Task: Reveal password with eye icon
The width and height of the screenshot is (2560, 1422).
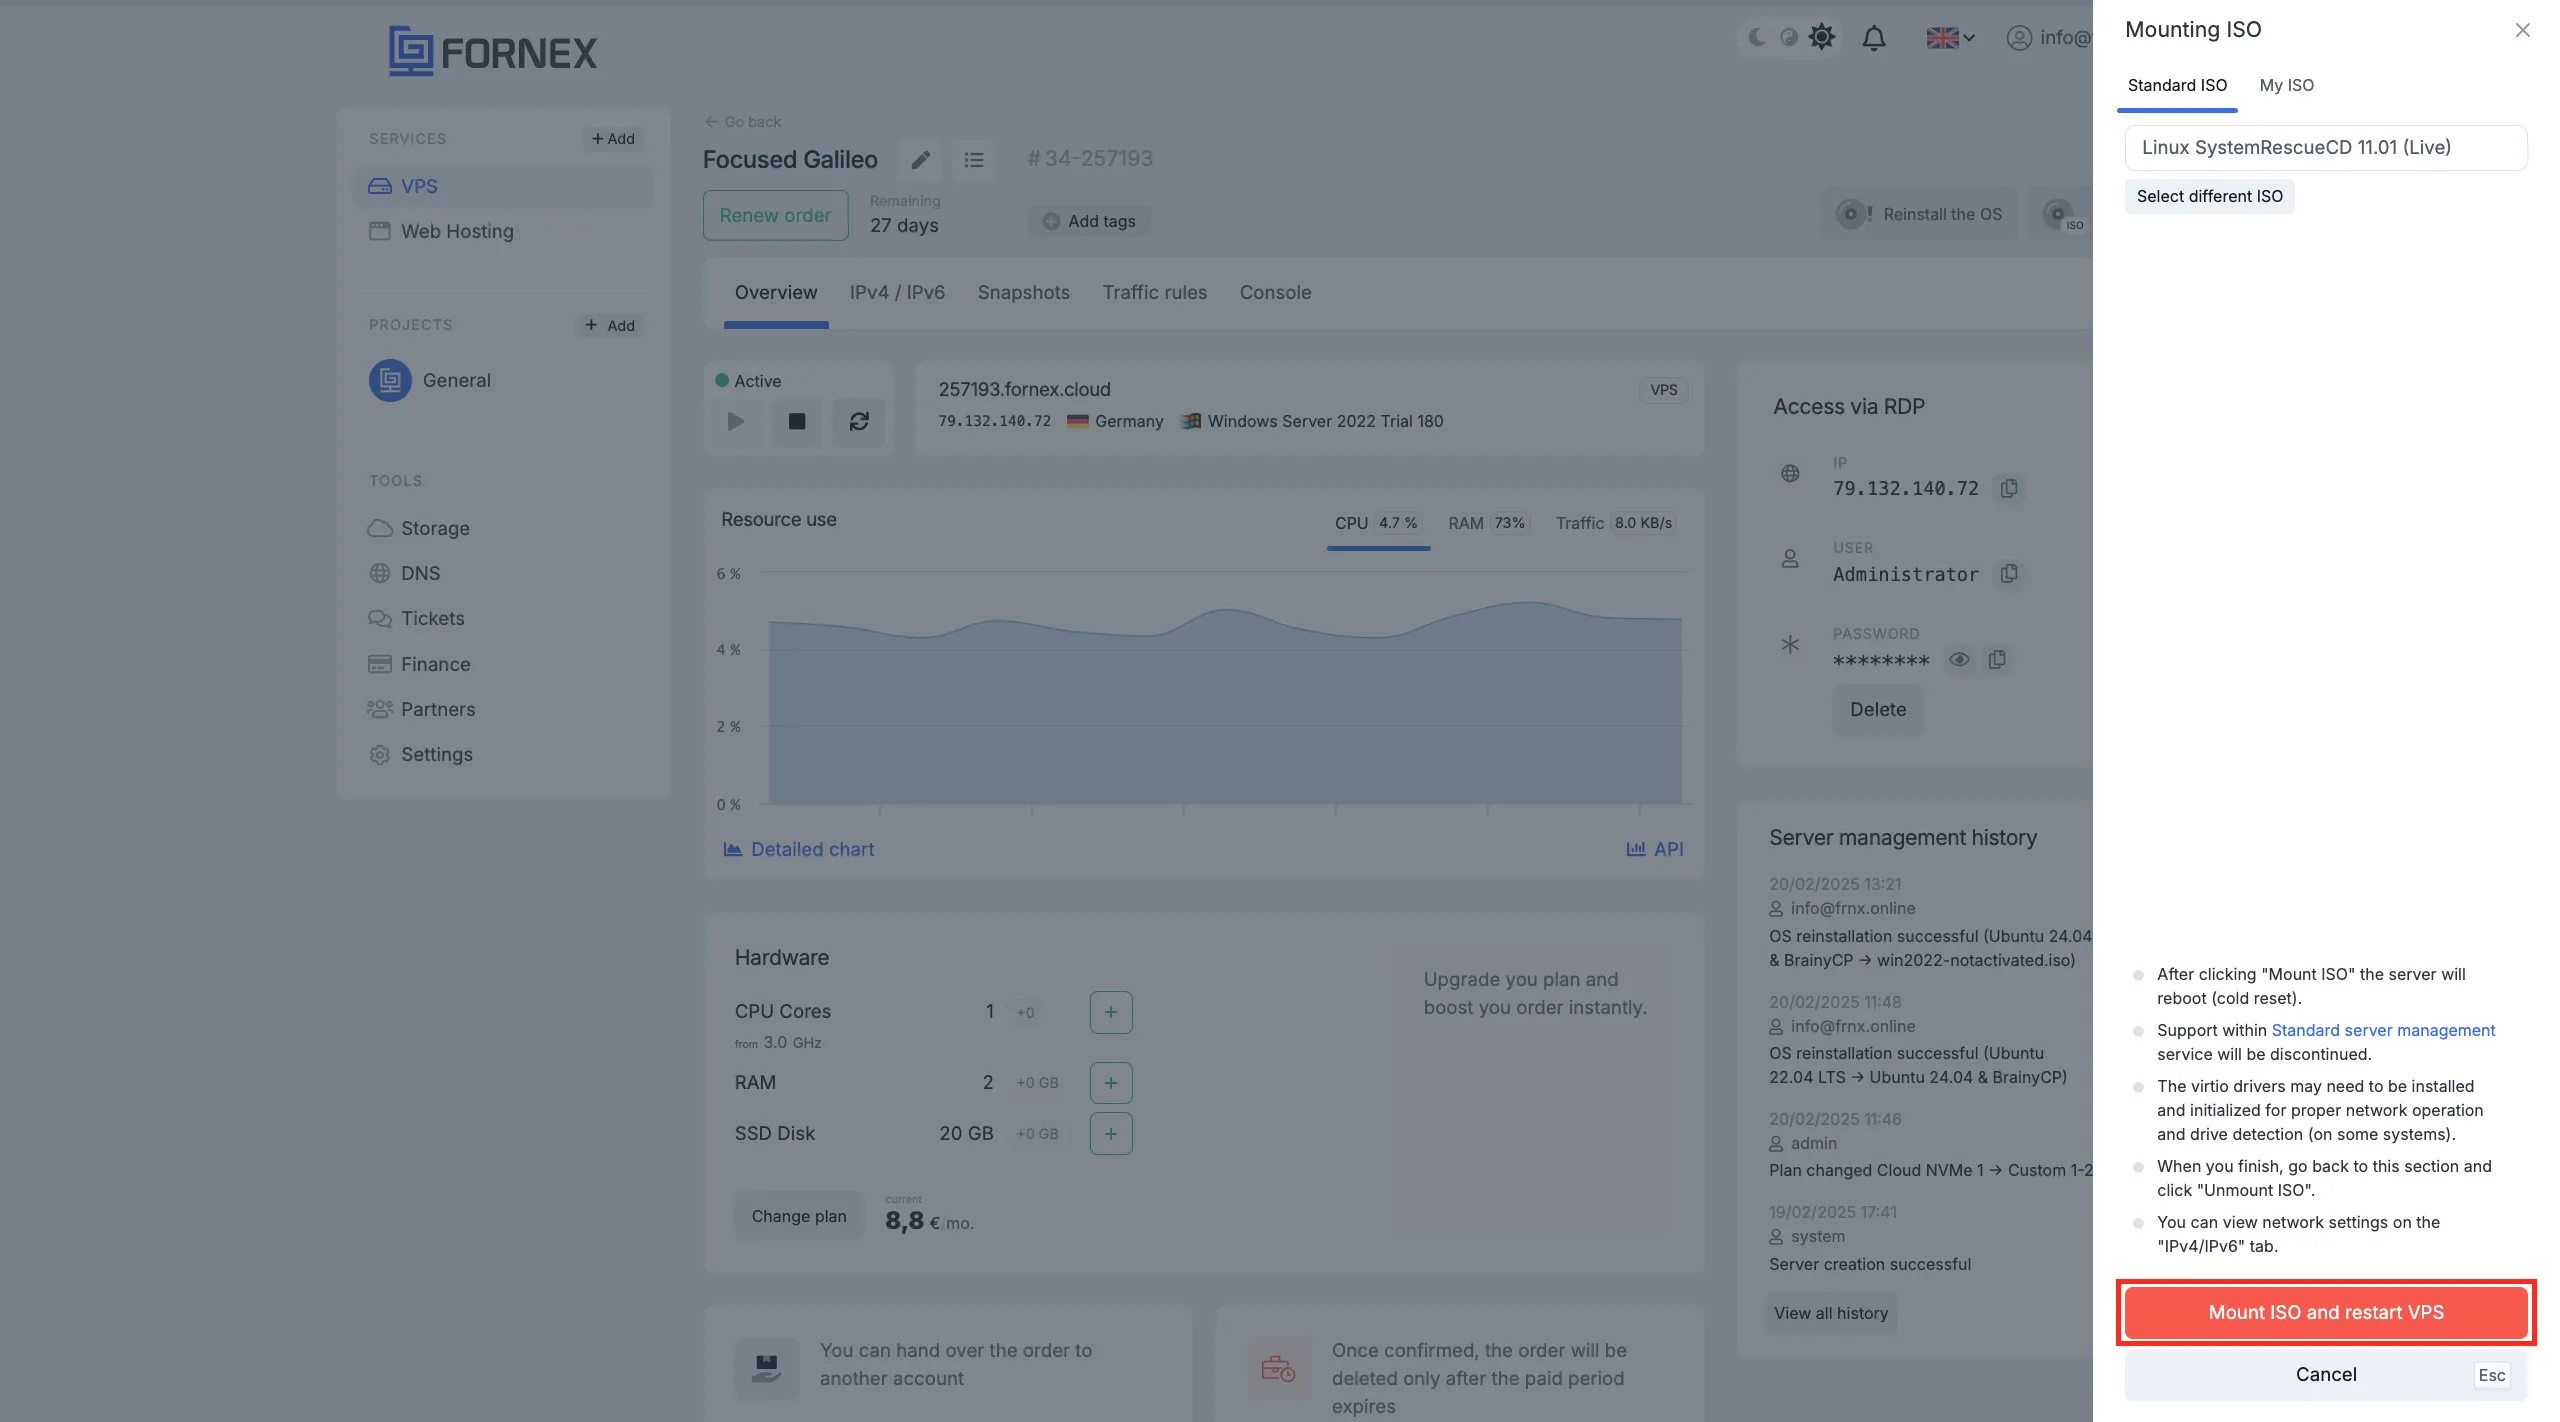Action: tap(1959, 659)
